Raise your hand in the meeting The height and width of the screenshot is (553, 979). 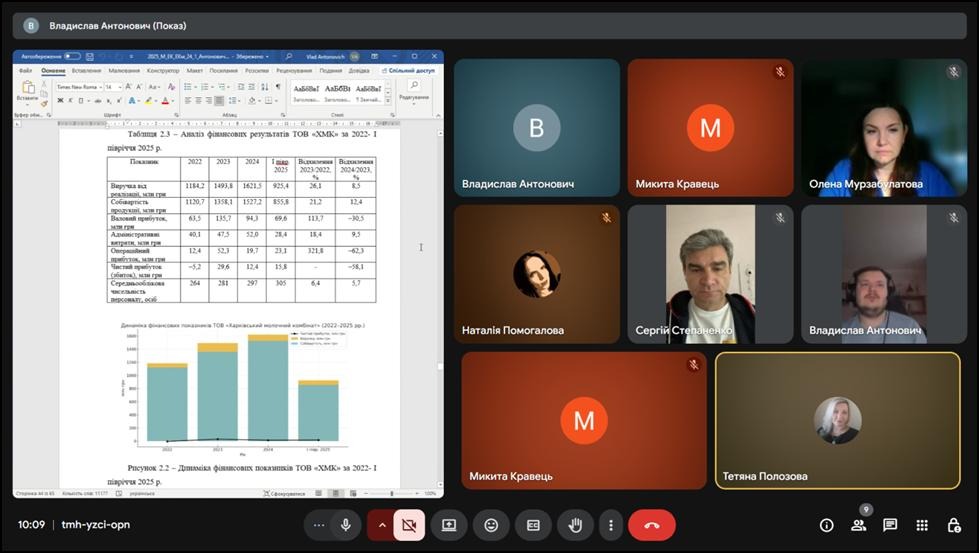[576, 525]
